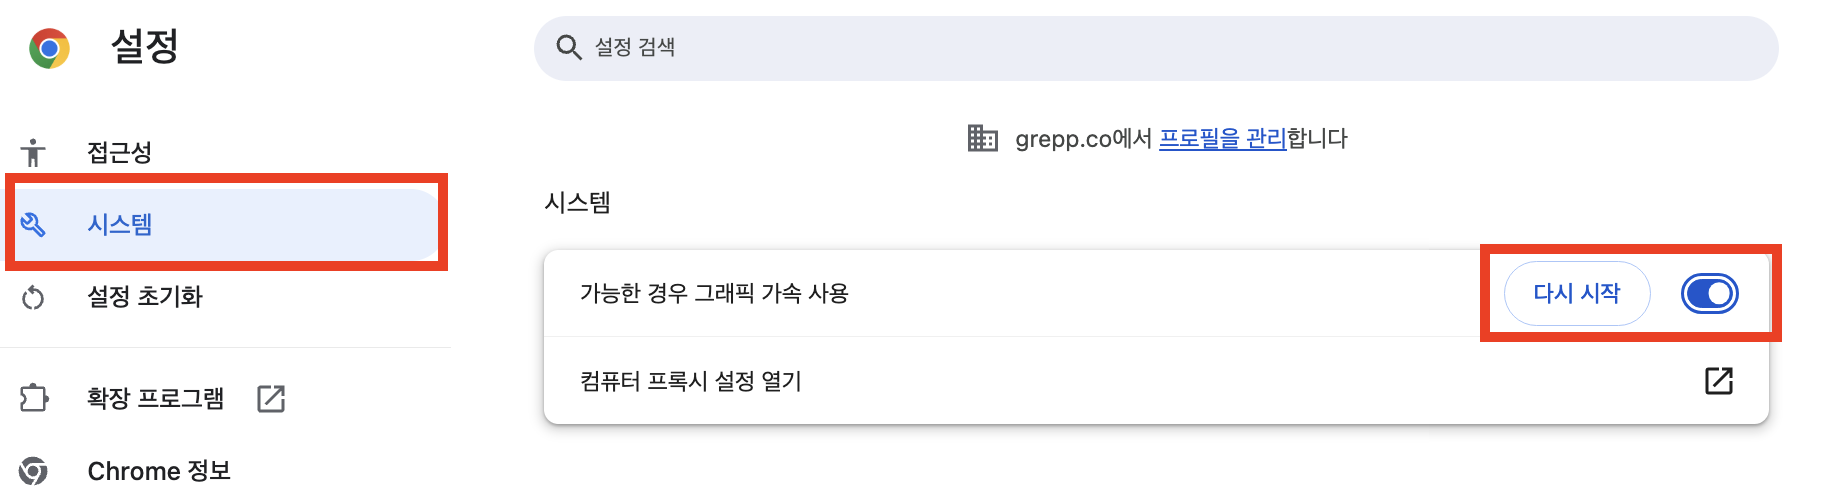
Task: Click the magnifier icon in search bar
Action: point(568,48)
